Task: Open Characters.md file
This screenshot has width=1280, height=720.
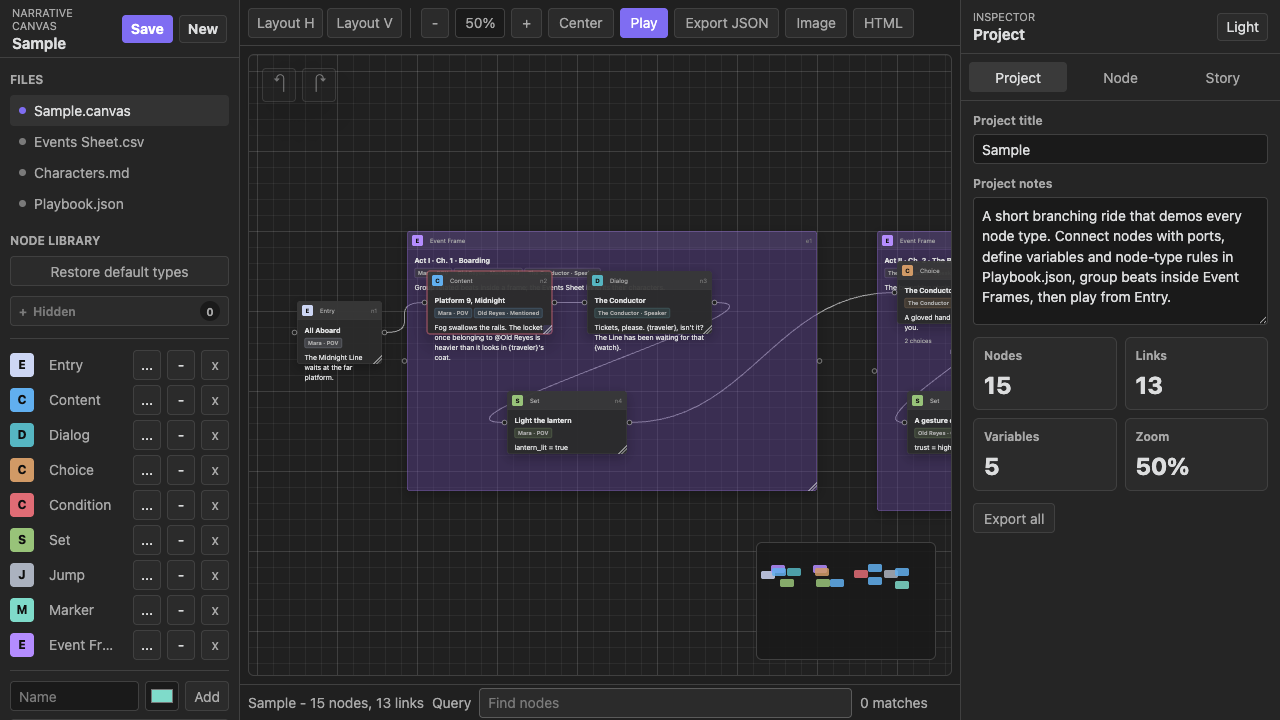Action: (119, 173)
